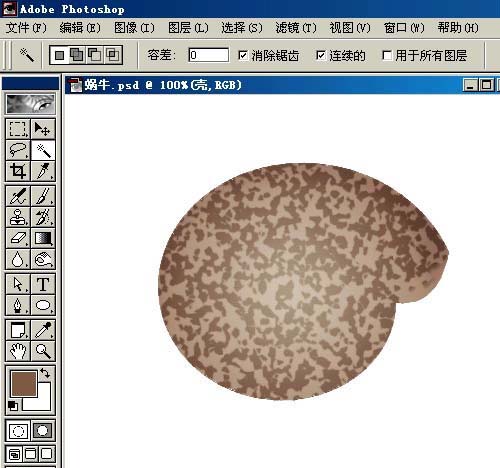The height and width of the screenshot is (468, 500).
Task: Uncheck the 连续的 contiguous checkbox
Action: click(x=321, y=55)
